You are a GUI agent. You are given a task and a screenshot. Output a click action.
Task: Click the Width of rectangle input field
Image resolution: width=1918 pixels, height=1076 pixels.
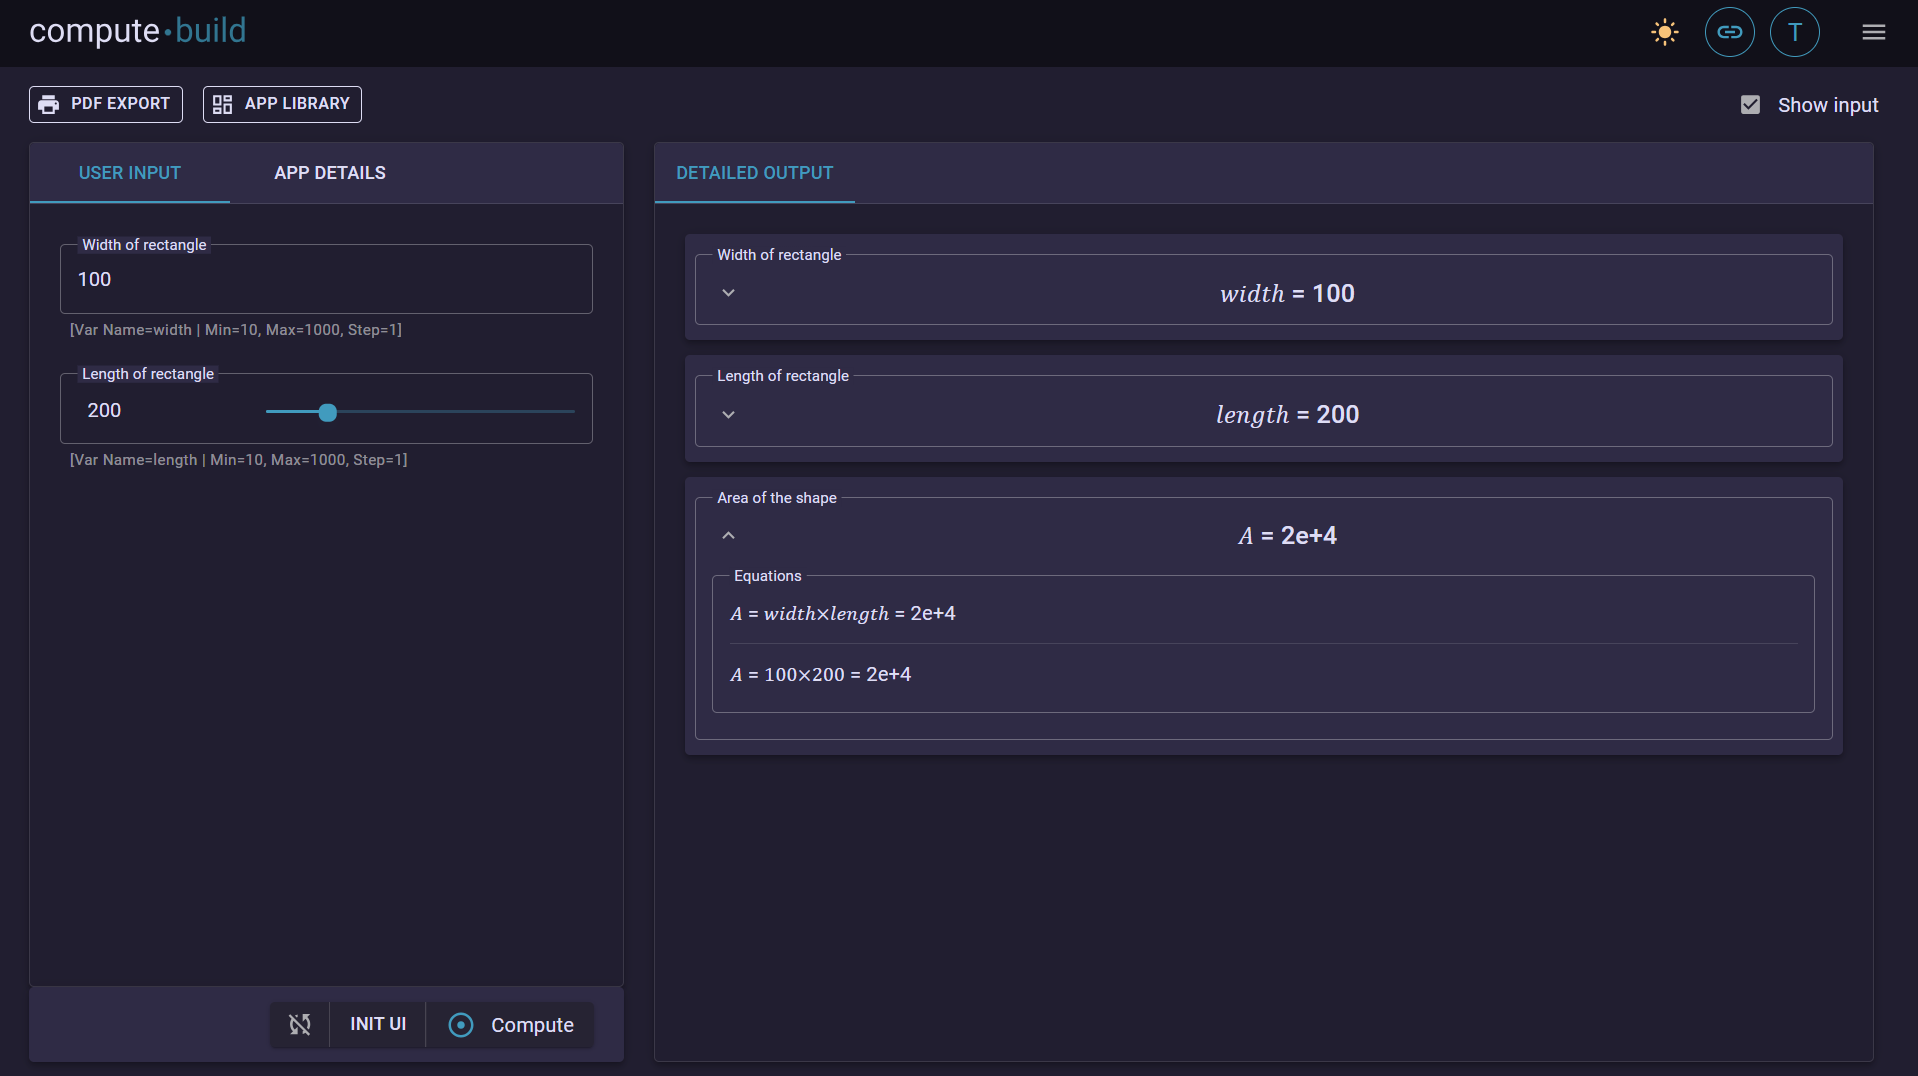tap(326, 280)
